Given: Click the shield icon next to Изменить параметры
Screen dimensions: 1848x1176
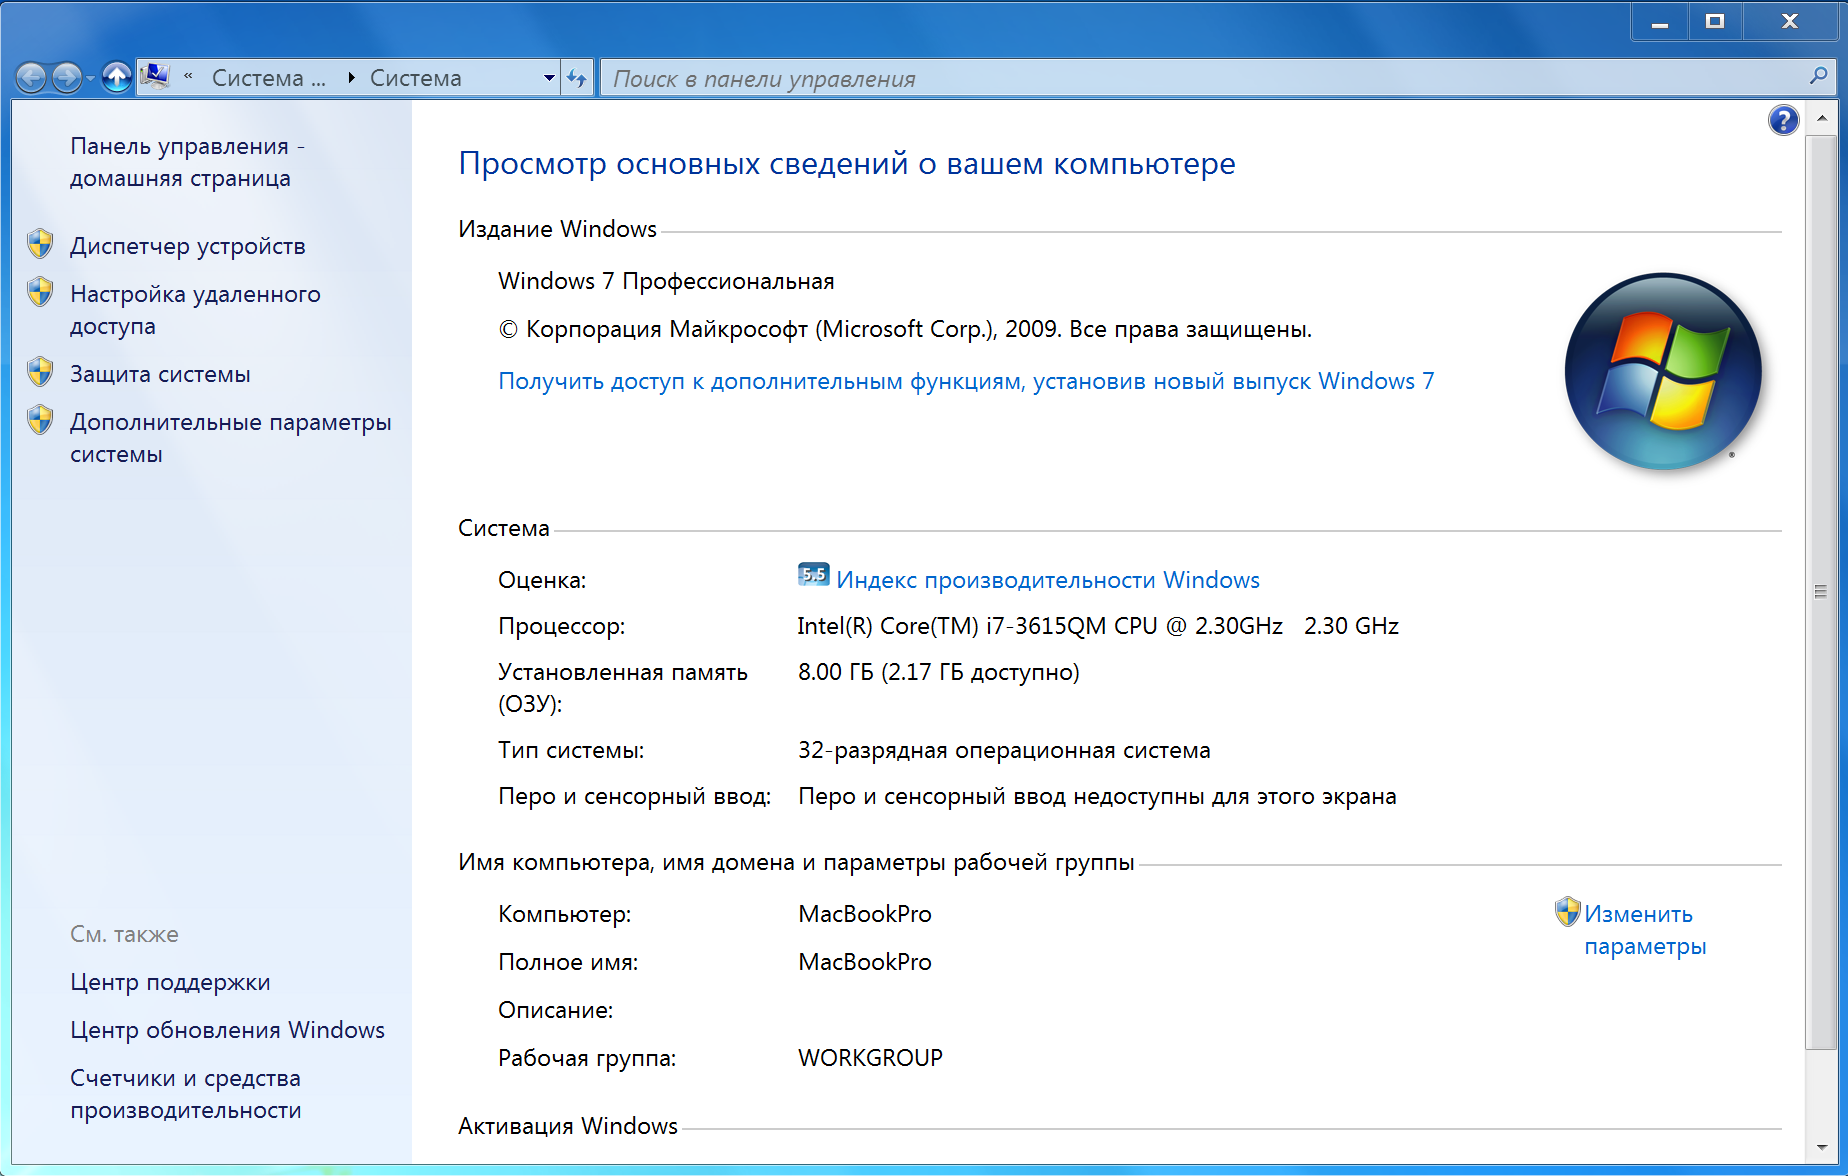Looking at the screenshot, I should point(1567,911).
